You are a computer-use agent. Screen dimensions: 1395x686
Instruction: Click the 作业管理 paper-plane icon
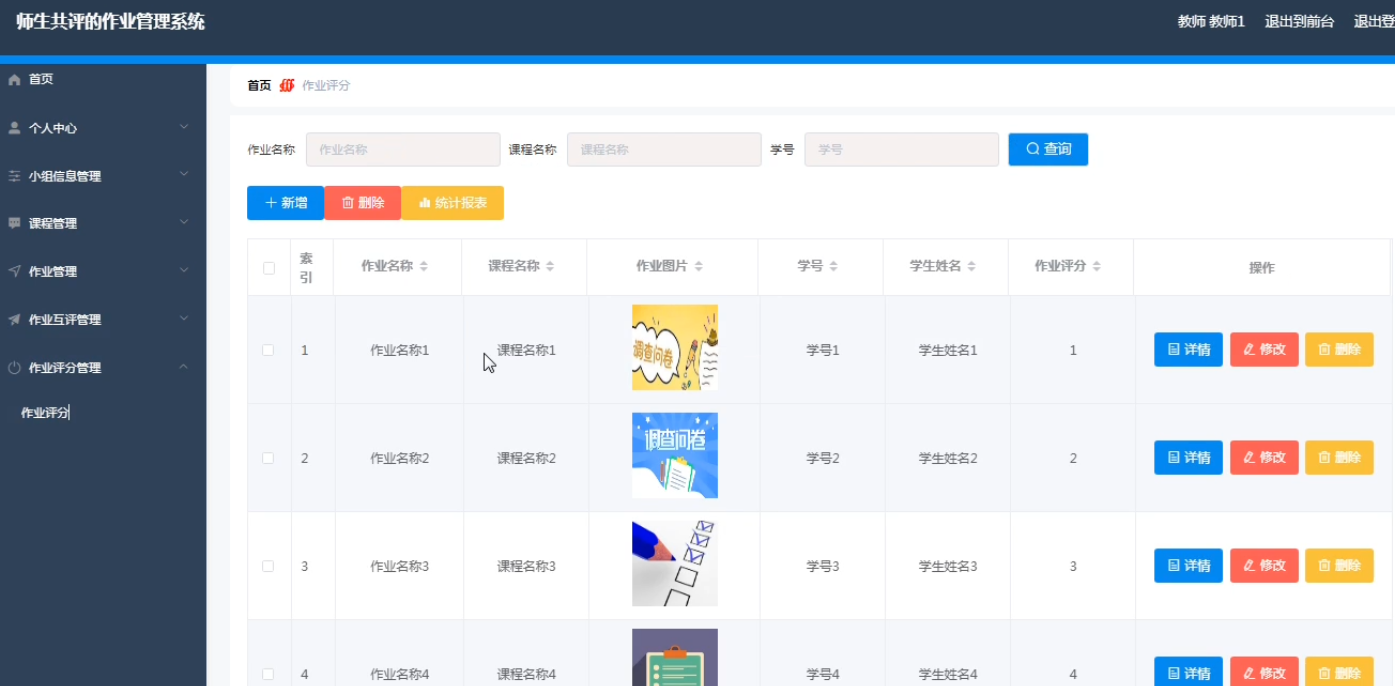[x=13, y=271]
